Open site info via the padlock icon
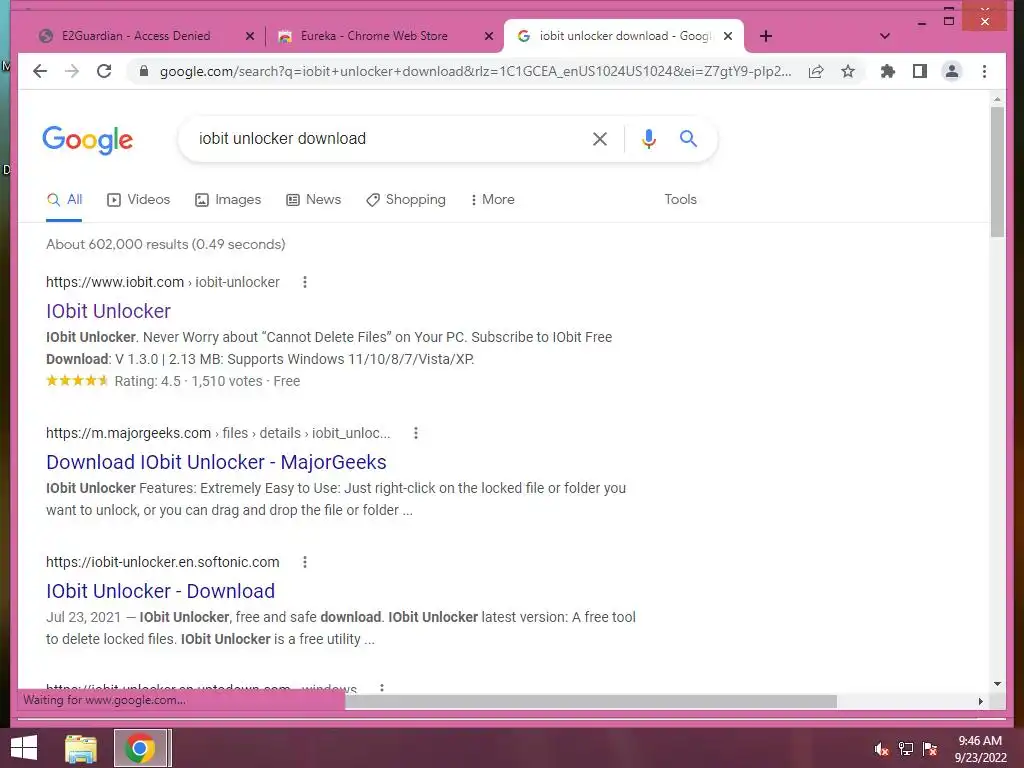The width and height of the screenshot is (1024, 768). (x=144, y=71)
